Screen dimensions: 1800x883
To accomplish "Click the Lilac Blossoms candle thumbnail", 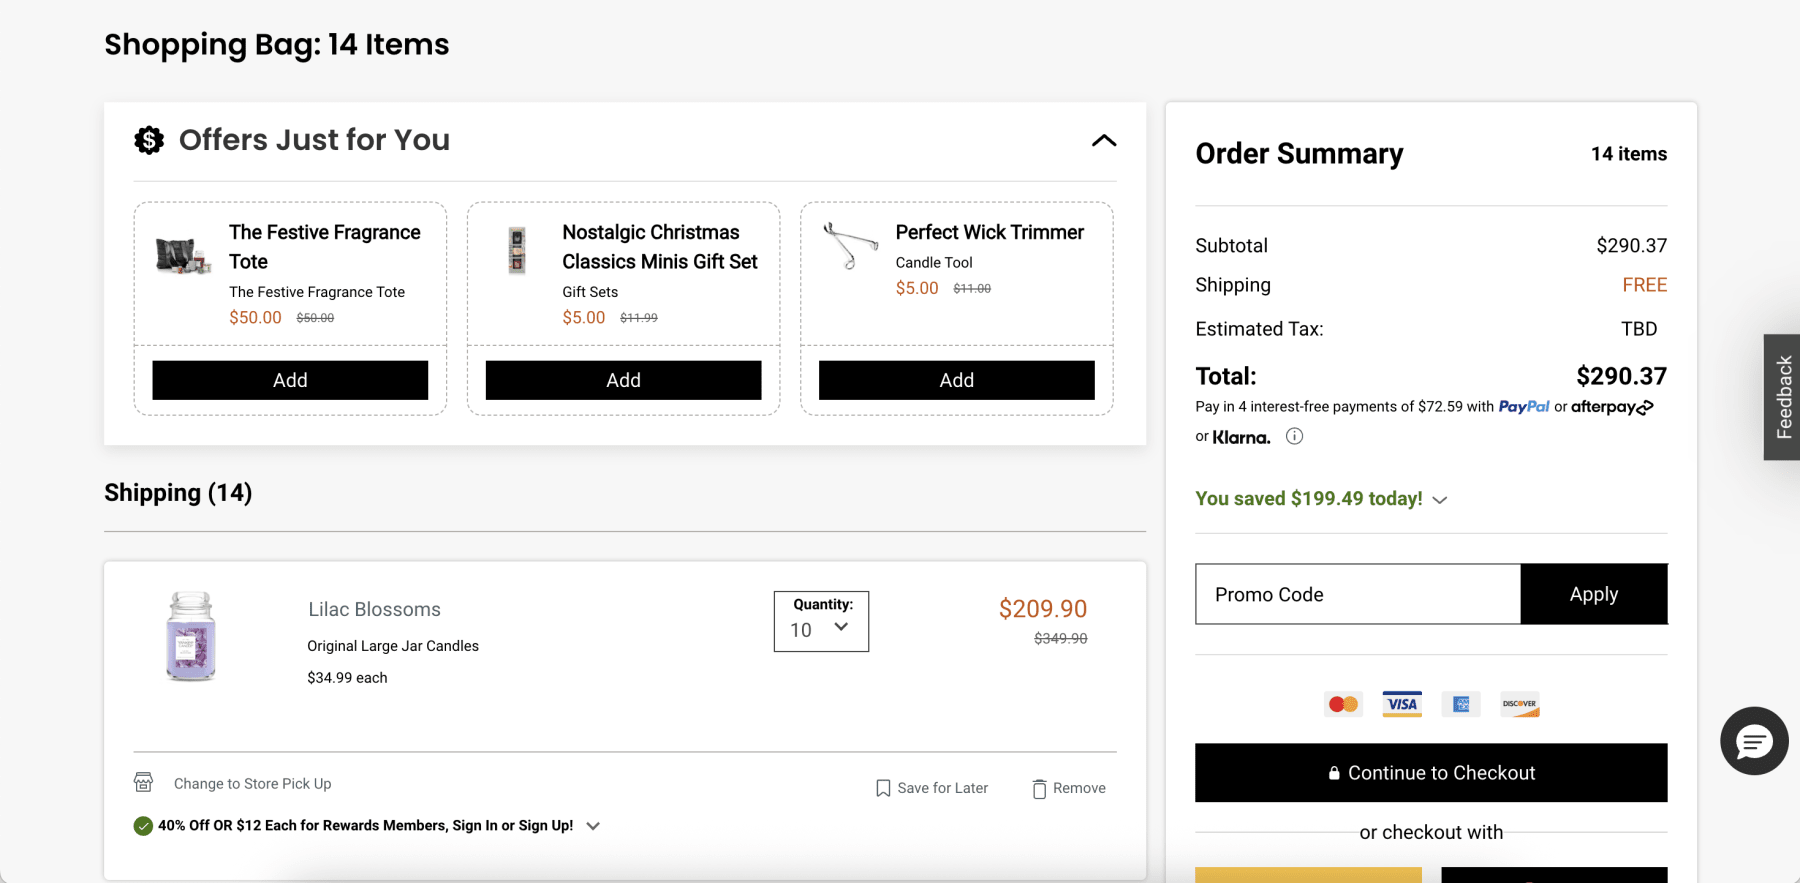I will coord(191,637).
